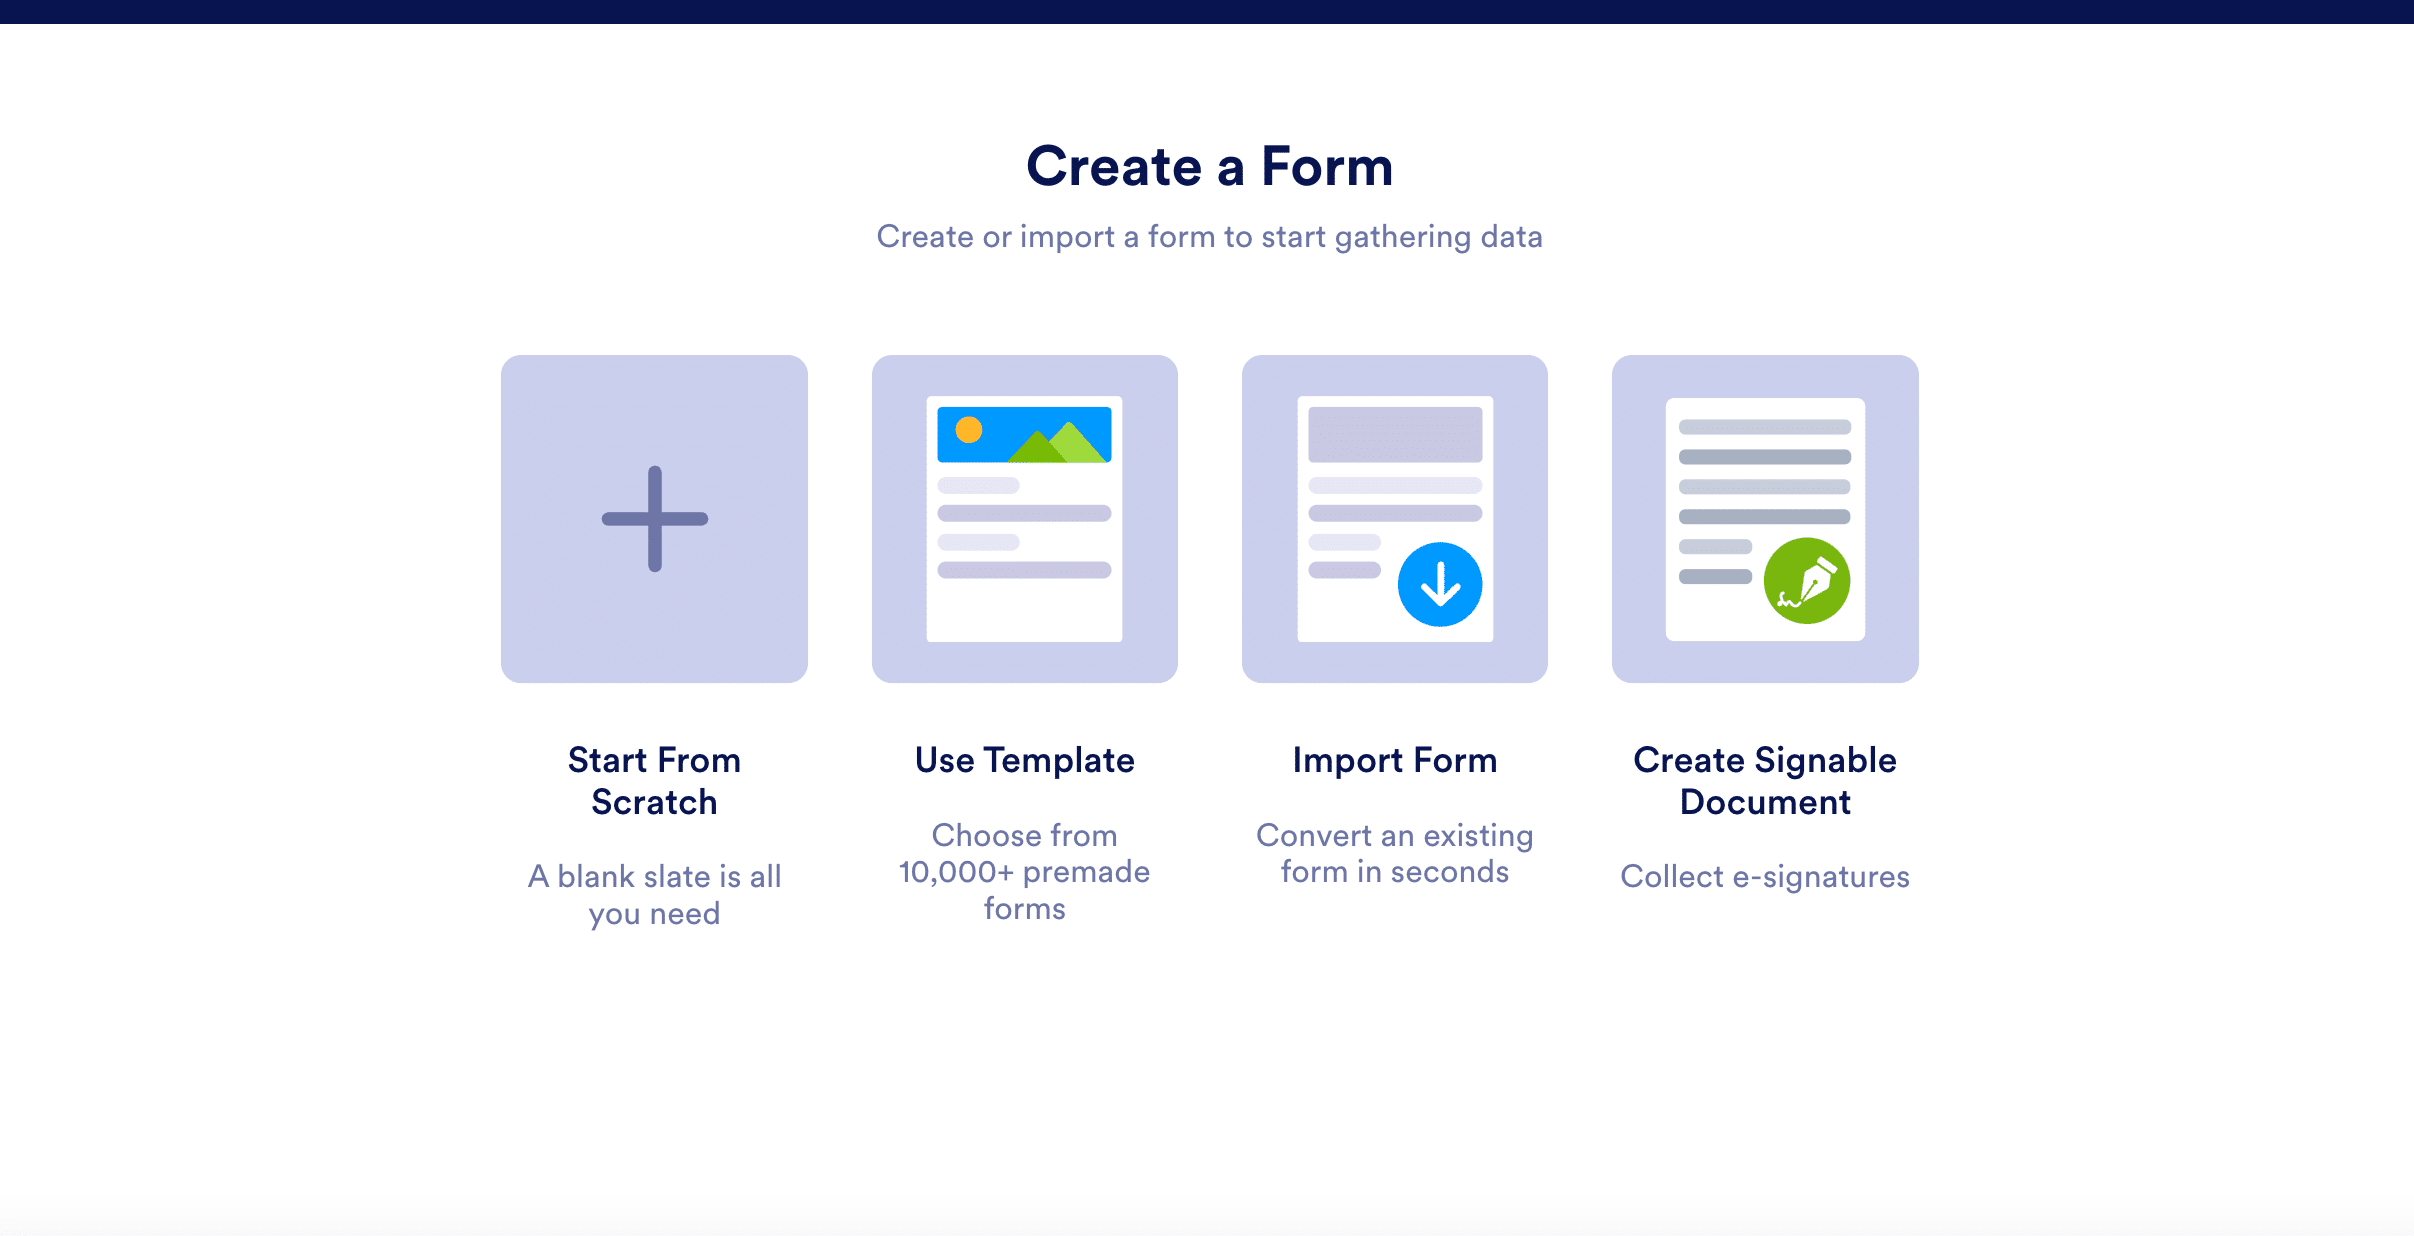2414x1236 pixels.
Task: Click the landscape image icon on template card
Action: click(1026, 437)
